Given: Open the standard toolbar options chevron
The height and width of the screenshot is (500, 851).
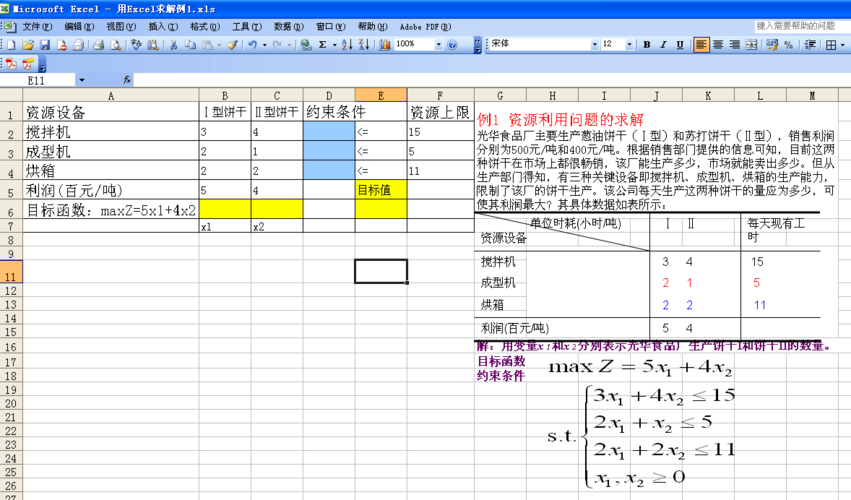Looking at the screenshot, I should (x=477, y=45).
